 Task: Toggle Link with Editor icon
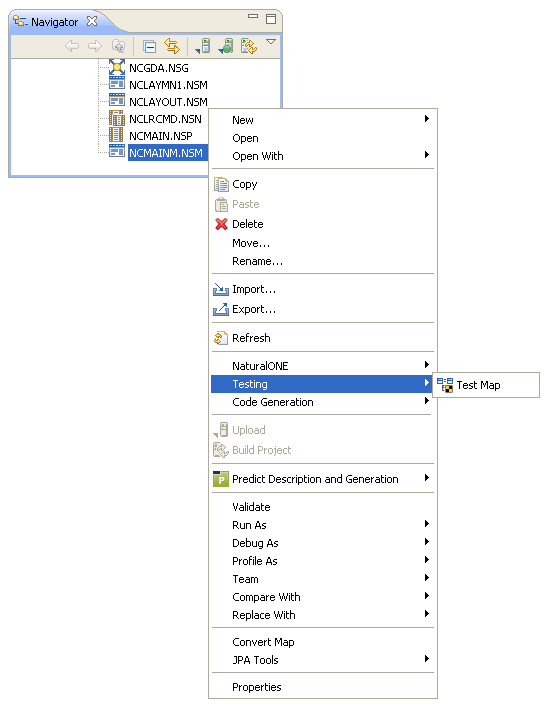pos(172,46)
